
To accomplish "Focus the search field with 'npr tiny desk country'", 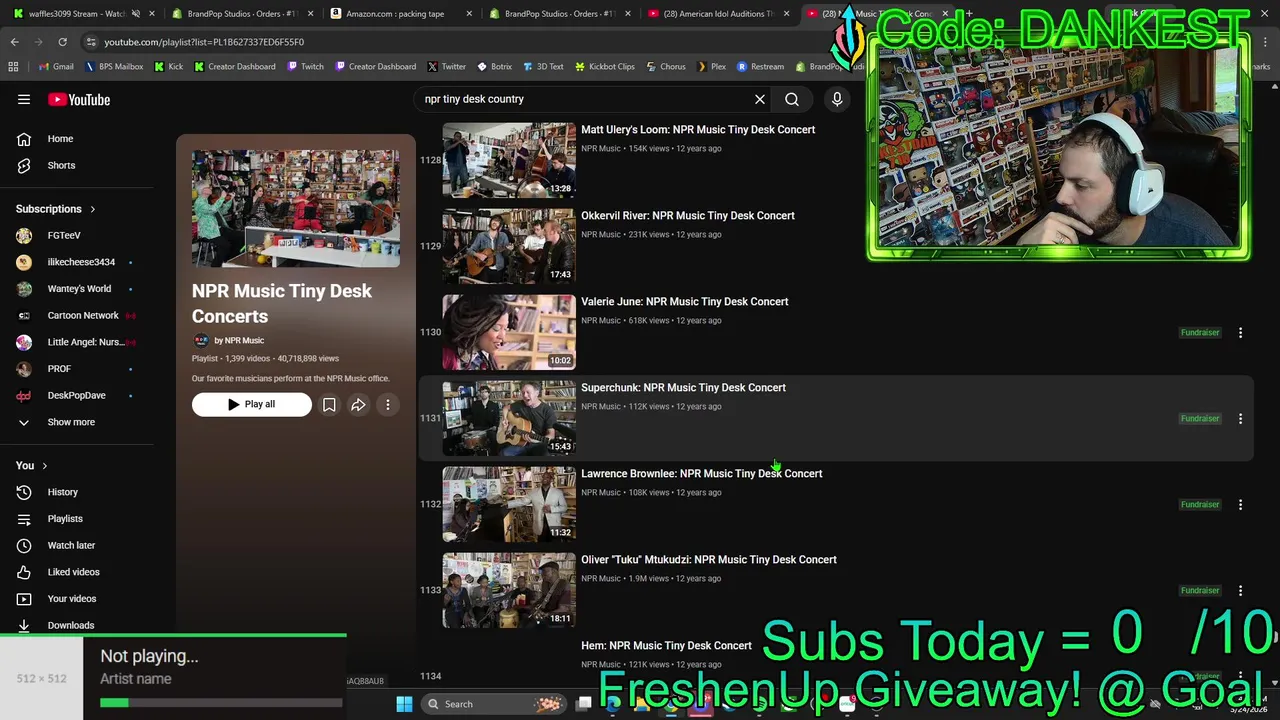I will pos(585,99).
